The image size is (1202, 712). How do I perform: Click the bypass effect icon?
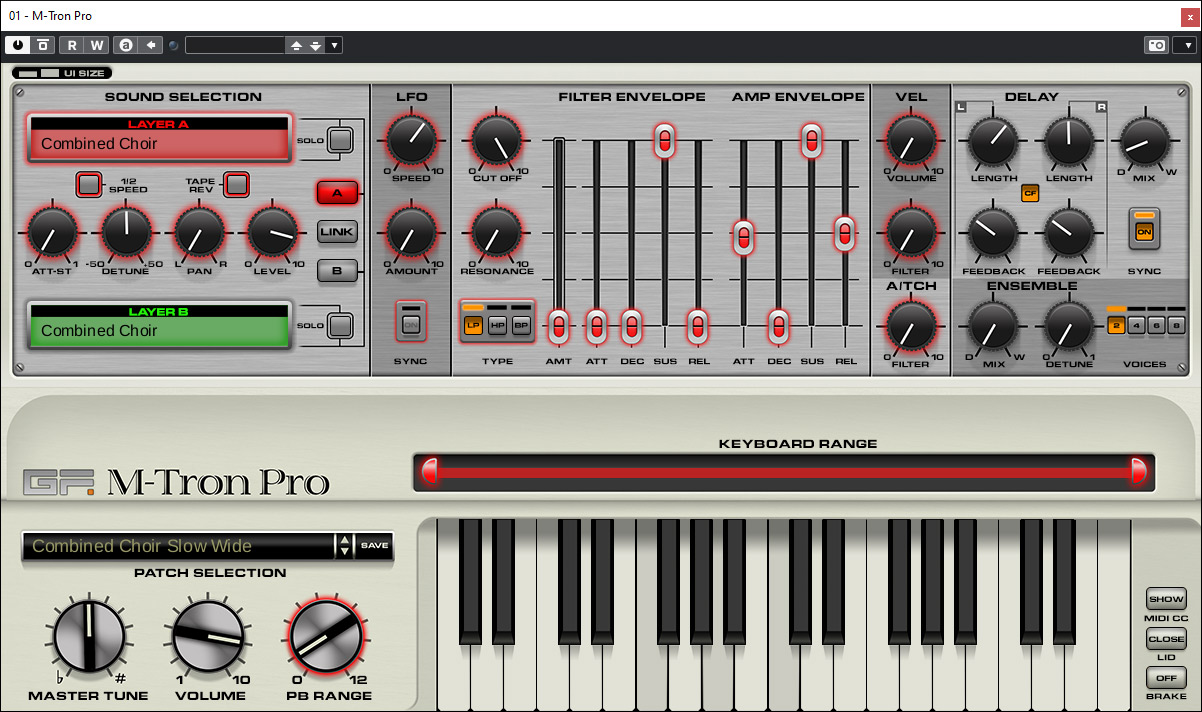click(x=43, y=45)
